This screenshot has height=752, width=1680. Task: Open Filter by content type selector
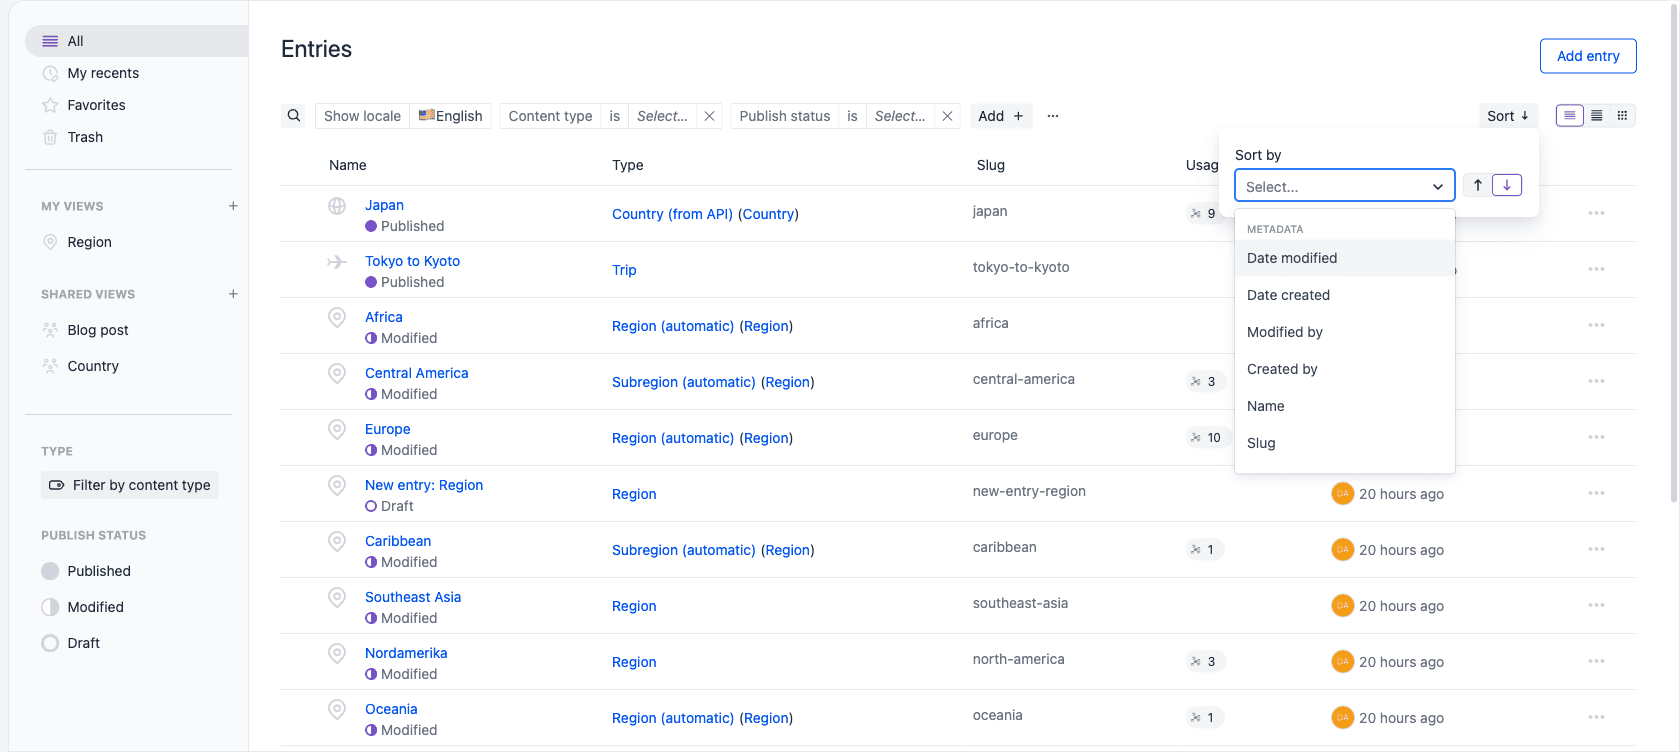[x=130, y=485]
